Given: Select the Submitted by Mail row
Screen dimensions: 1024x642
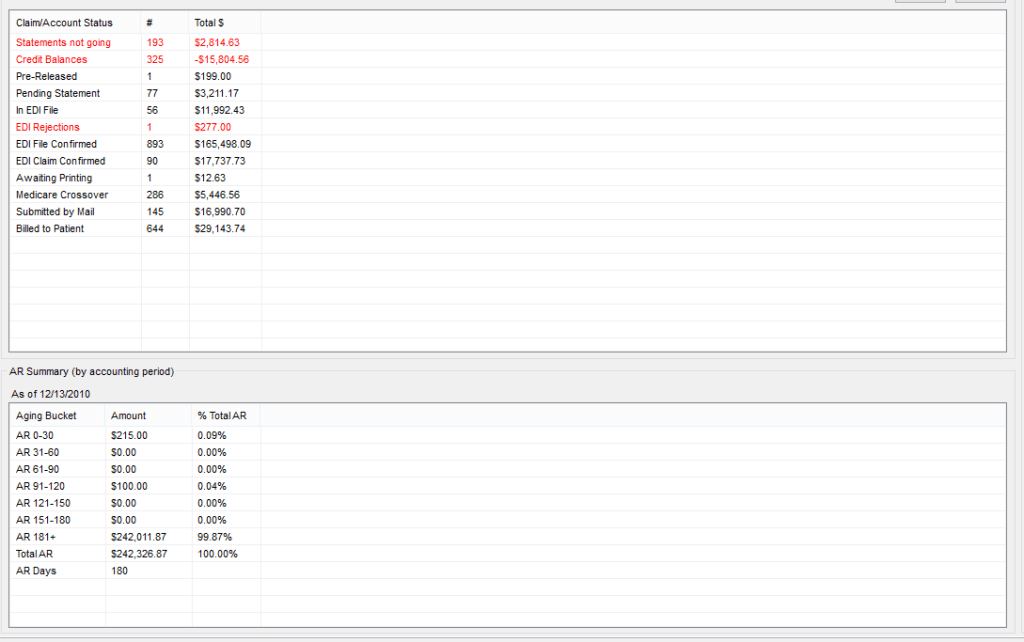Looking at the screenshot, I should [57, 212].
